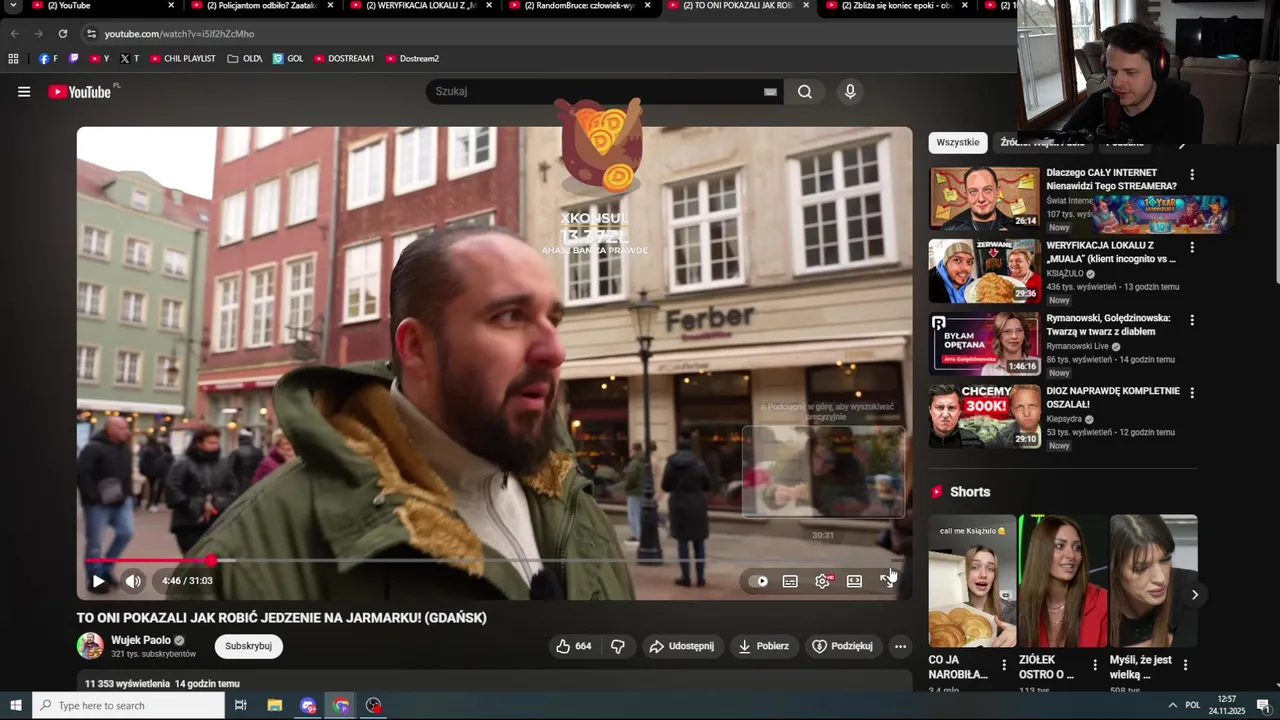The height and width of the screenshot is (720, 1280).
Task: Open CHIL PLAYLIST bookmark
Action: tap(183, 59)
